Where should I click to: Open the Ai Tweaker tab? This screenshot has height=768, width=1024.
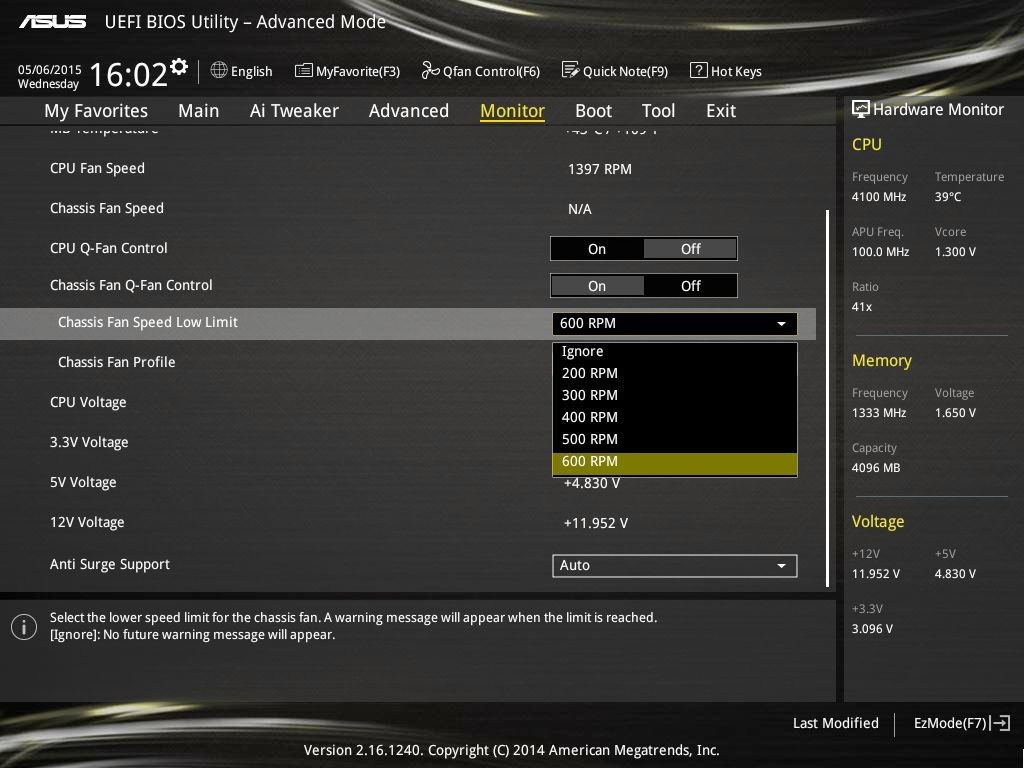click(x=294, y=110)
